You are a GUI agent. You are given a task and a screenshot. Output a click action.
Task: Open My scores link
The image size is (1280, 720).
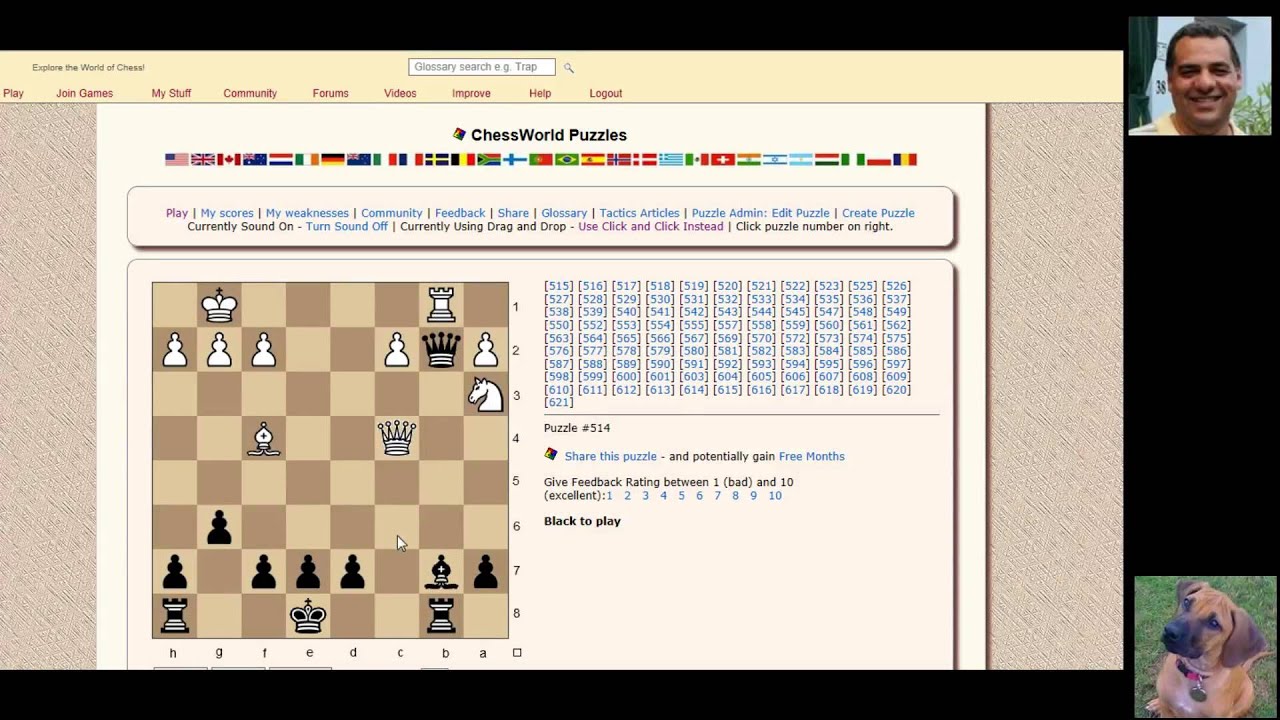(227, 213)
